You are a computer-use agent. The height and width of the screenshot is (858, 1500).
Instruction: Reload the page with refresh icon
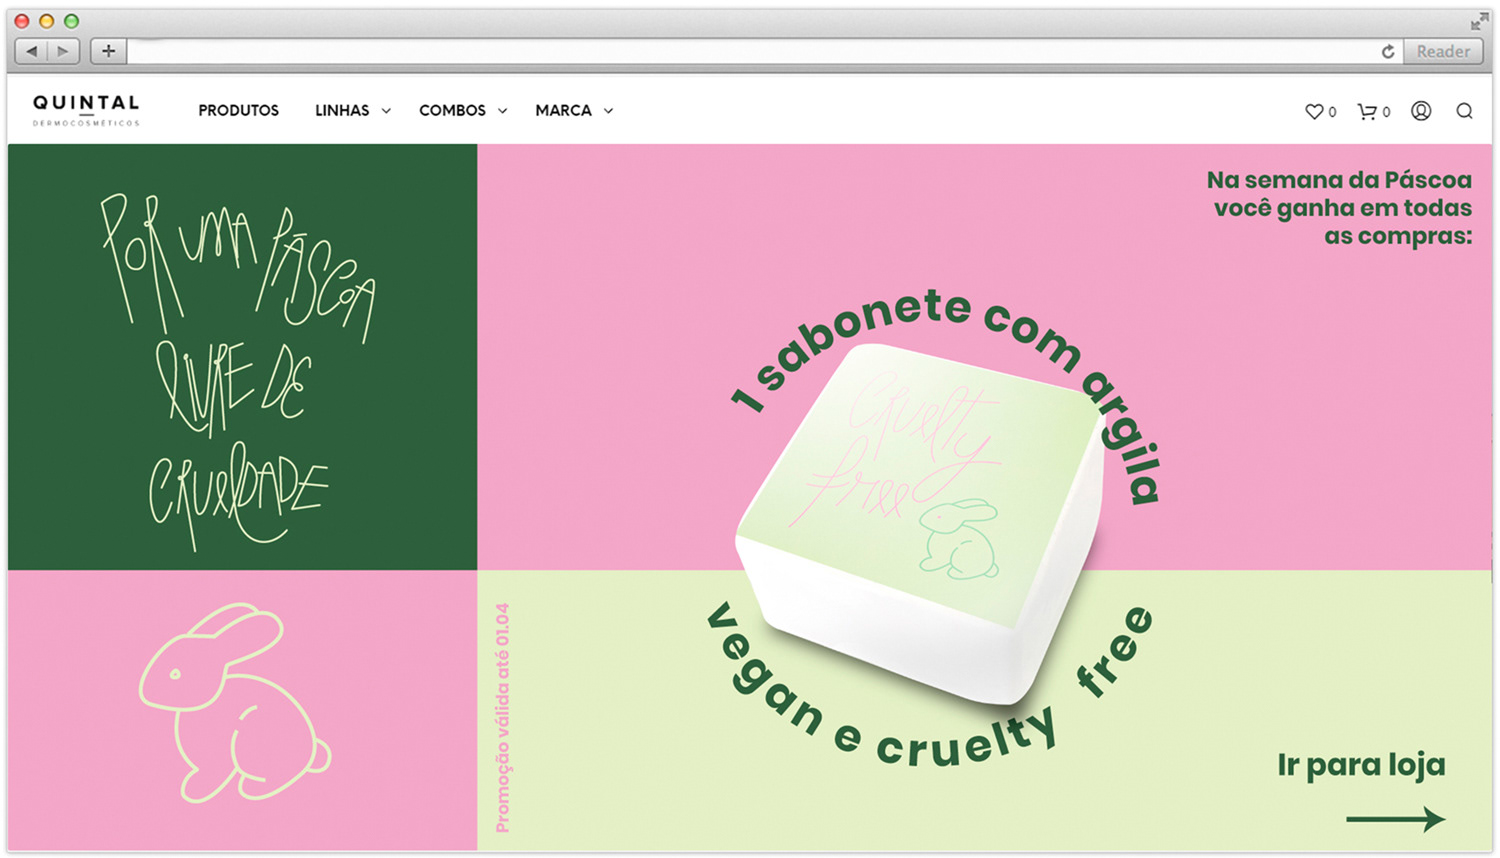tap(1388, 52)
